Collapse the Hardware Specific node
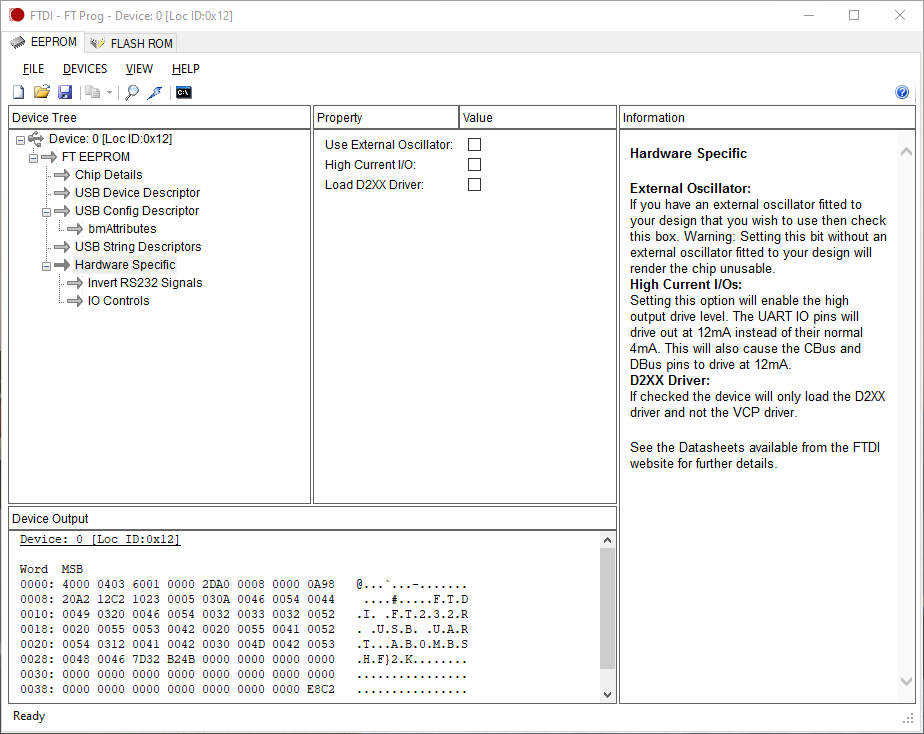Screen dimensions: 924x734 pyautogui.click(x=46, y=266)
